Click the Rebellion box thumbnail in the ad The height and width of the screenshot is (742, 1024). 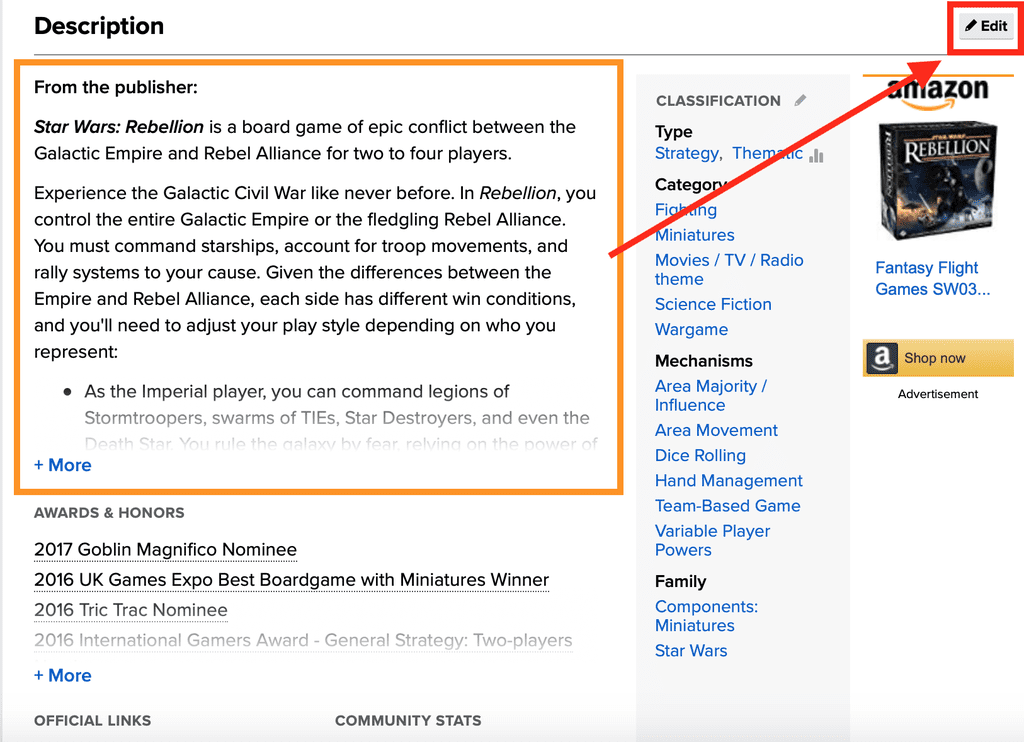[937, 181]
